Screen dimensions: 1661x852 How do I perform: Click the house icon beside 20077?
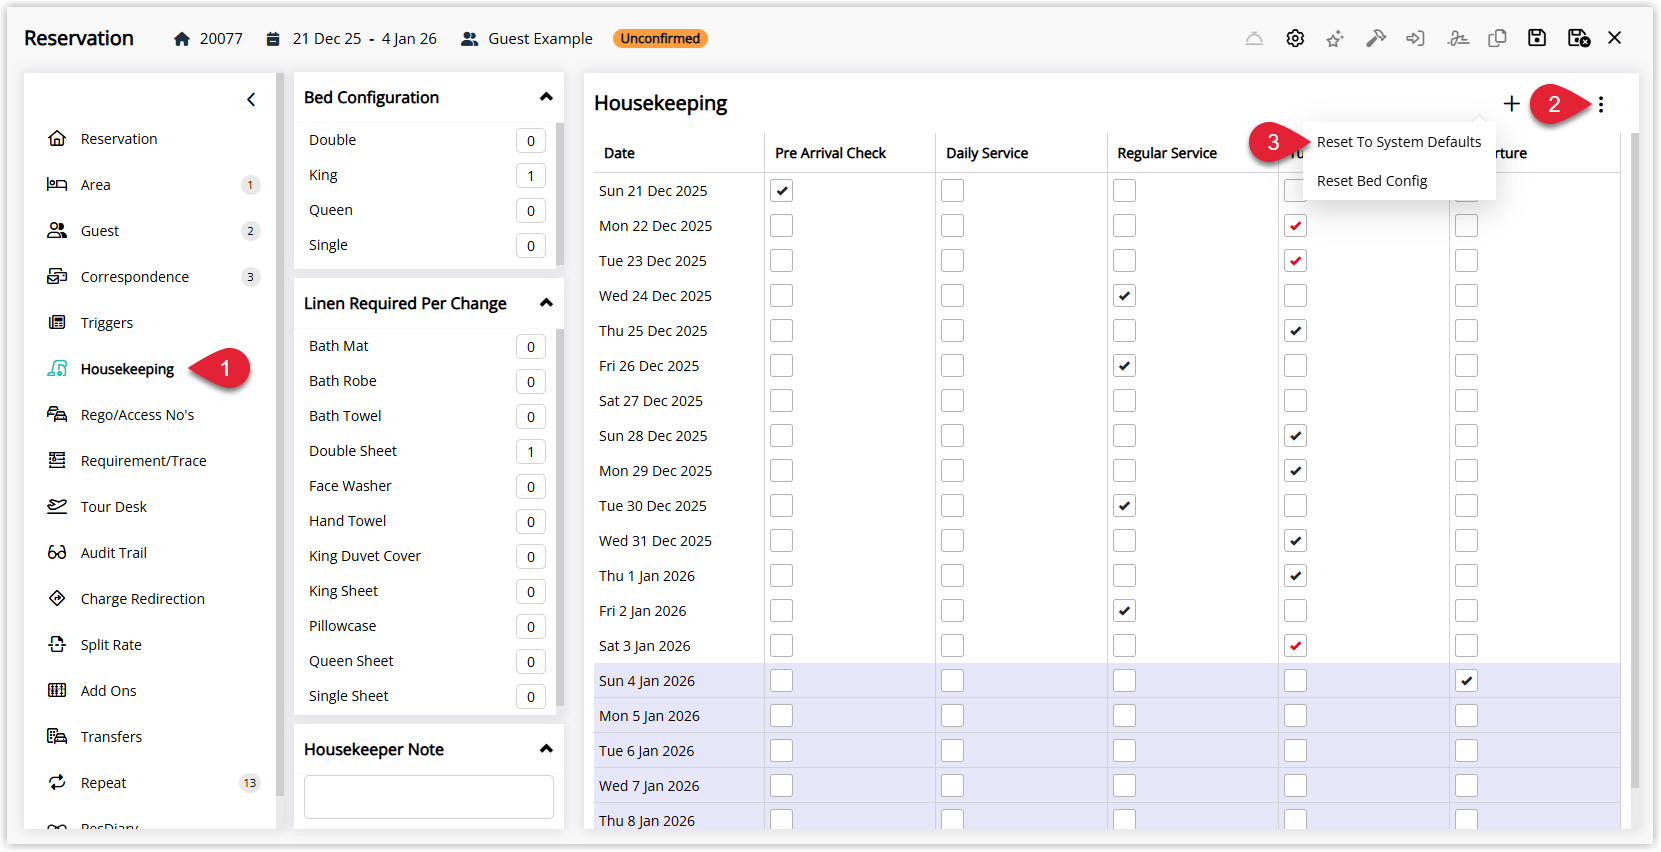182,39
